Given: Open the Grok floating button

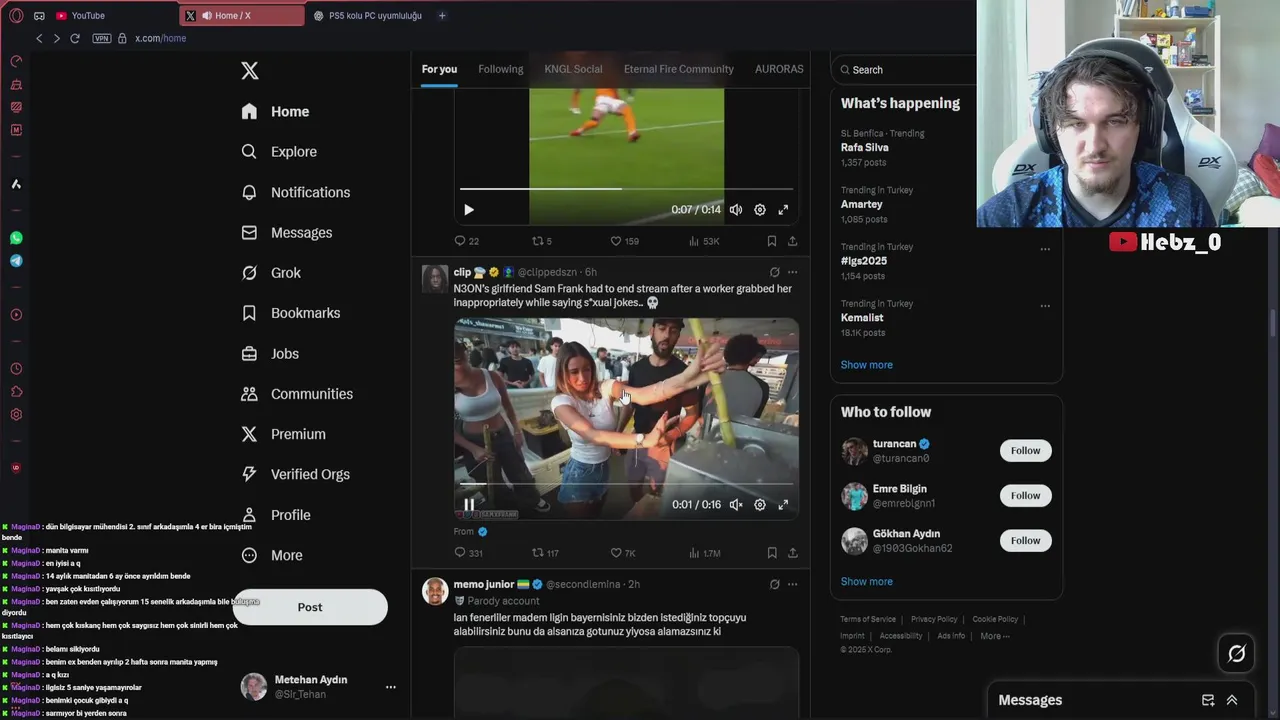Looking at the screenshot, I should tap(1237, 654).
